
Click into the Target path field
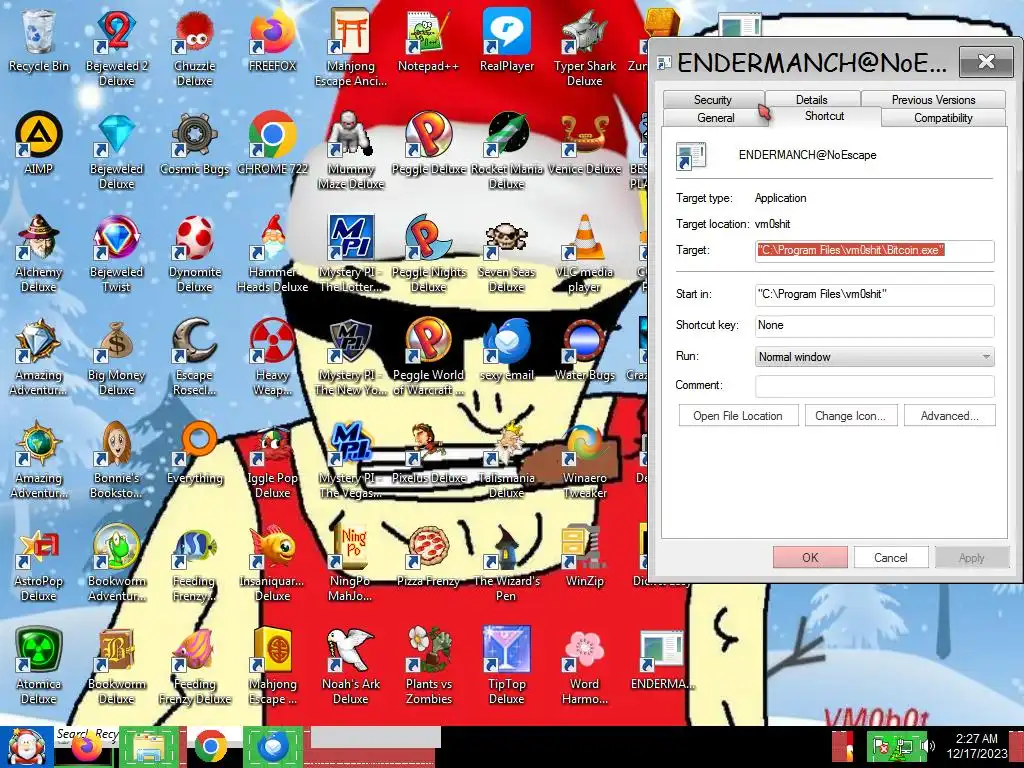coord(874,251)
